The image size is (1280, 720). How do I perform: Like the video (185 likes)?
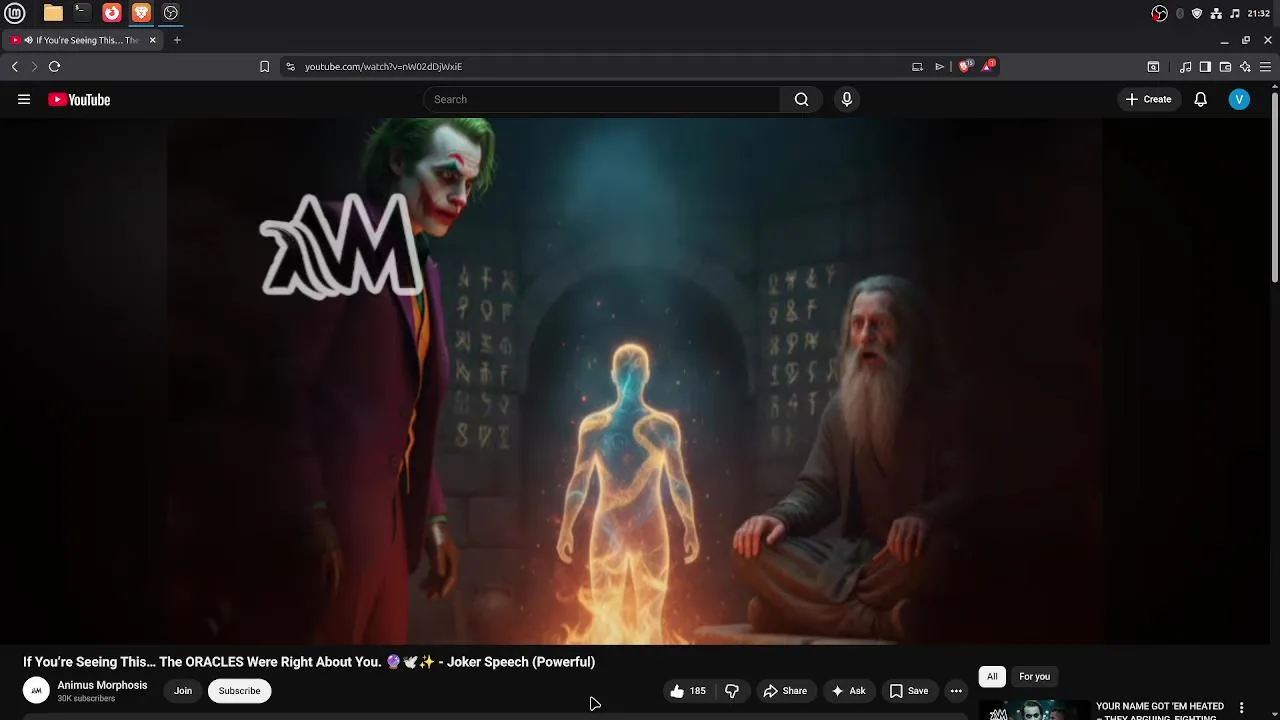click(x=688, y=691)
